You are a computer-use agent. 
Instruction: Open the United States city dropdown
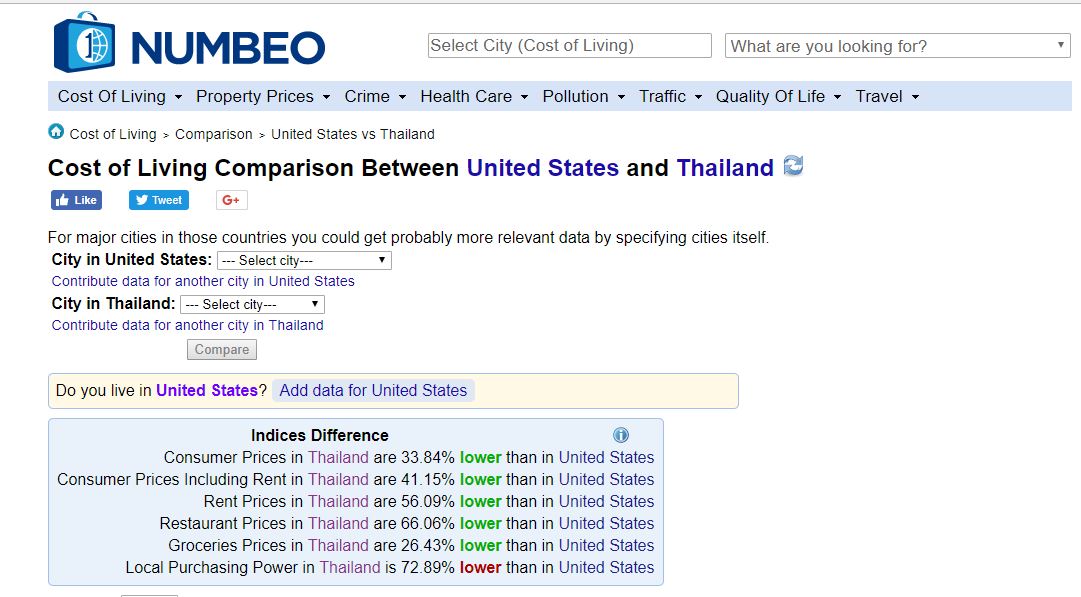tap(304, 260)
